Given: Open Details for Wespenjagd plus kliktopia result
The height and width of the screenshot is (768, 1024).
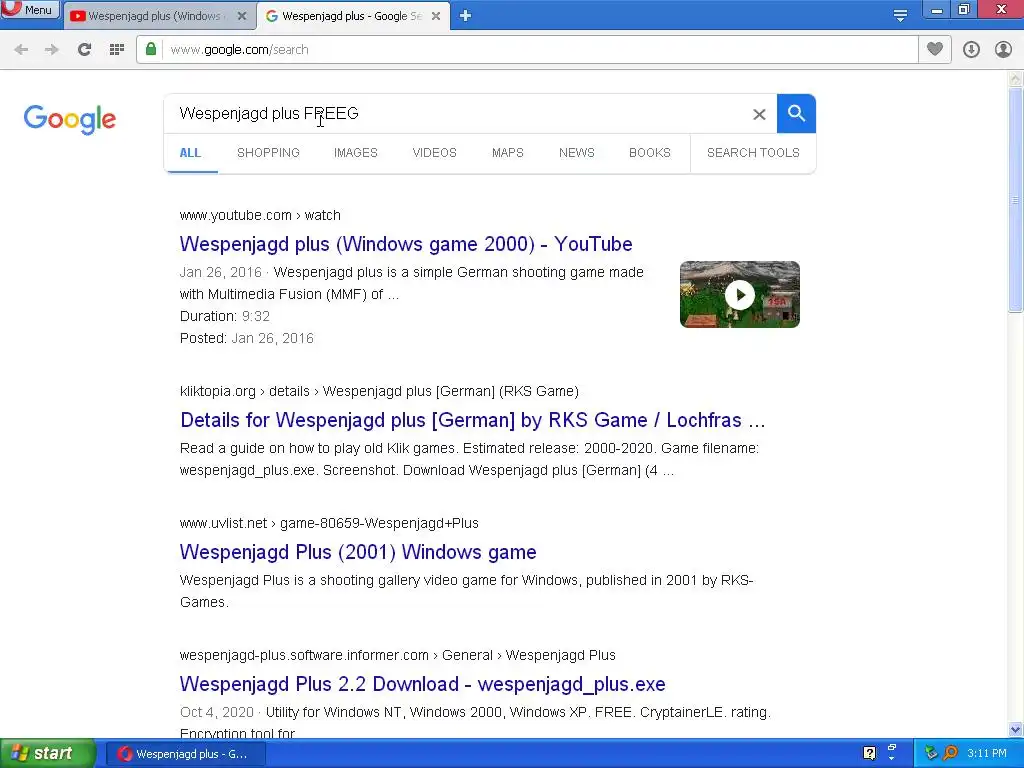Looking at the screenshot, I should [x=472, y=420].
